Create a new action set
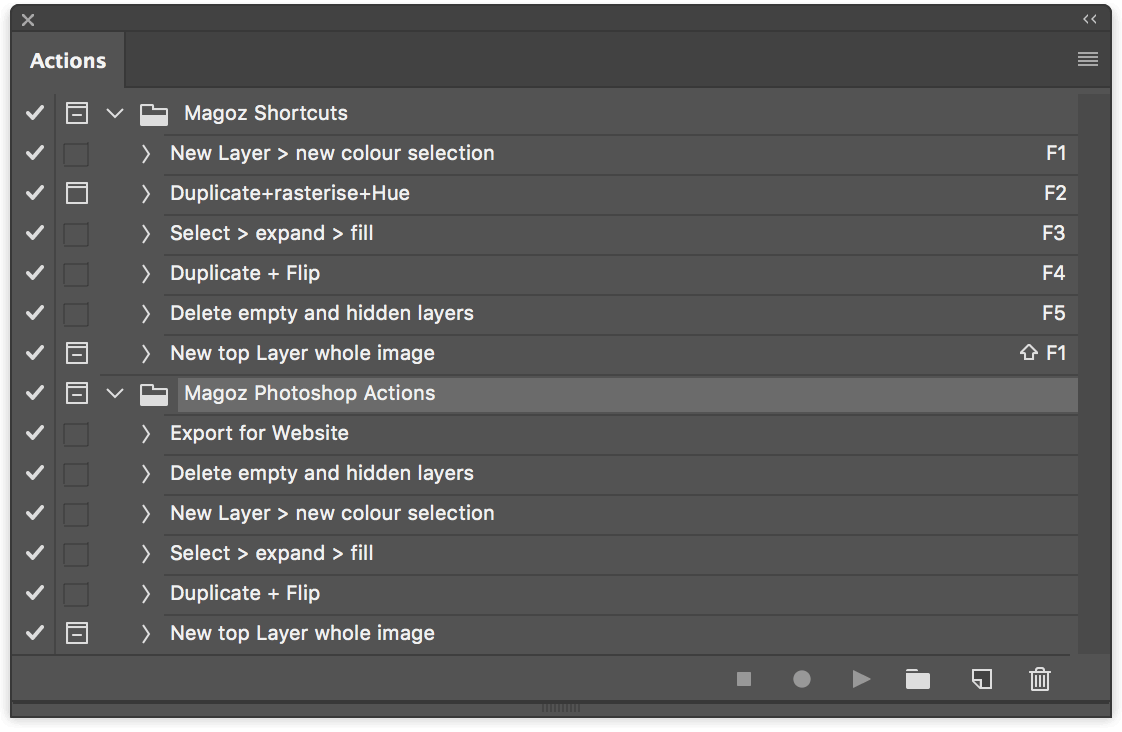This screenshot has height=732, width=1122. 917,679
